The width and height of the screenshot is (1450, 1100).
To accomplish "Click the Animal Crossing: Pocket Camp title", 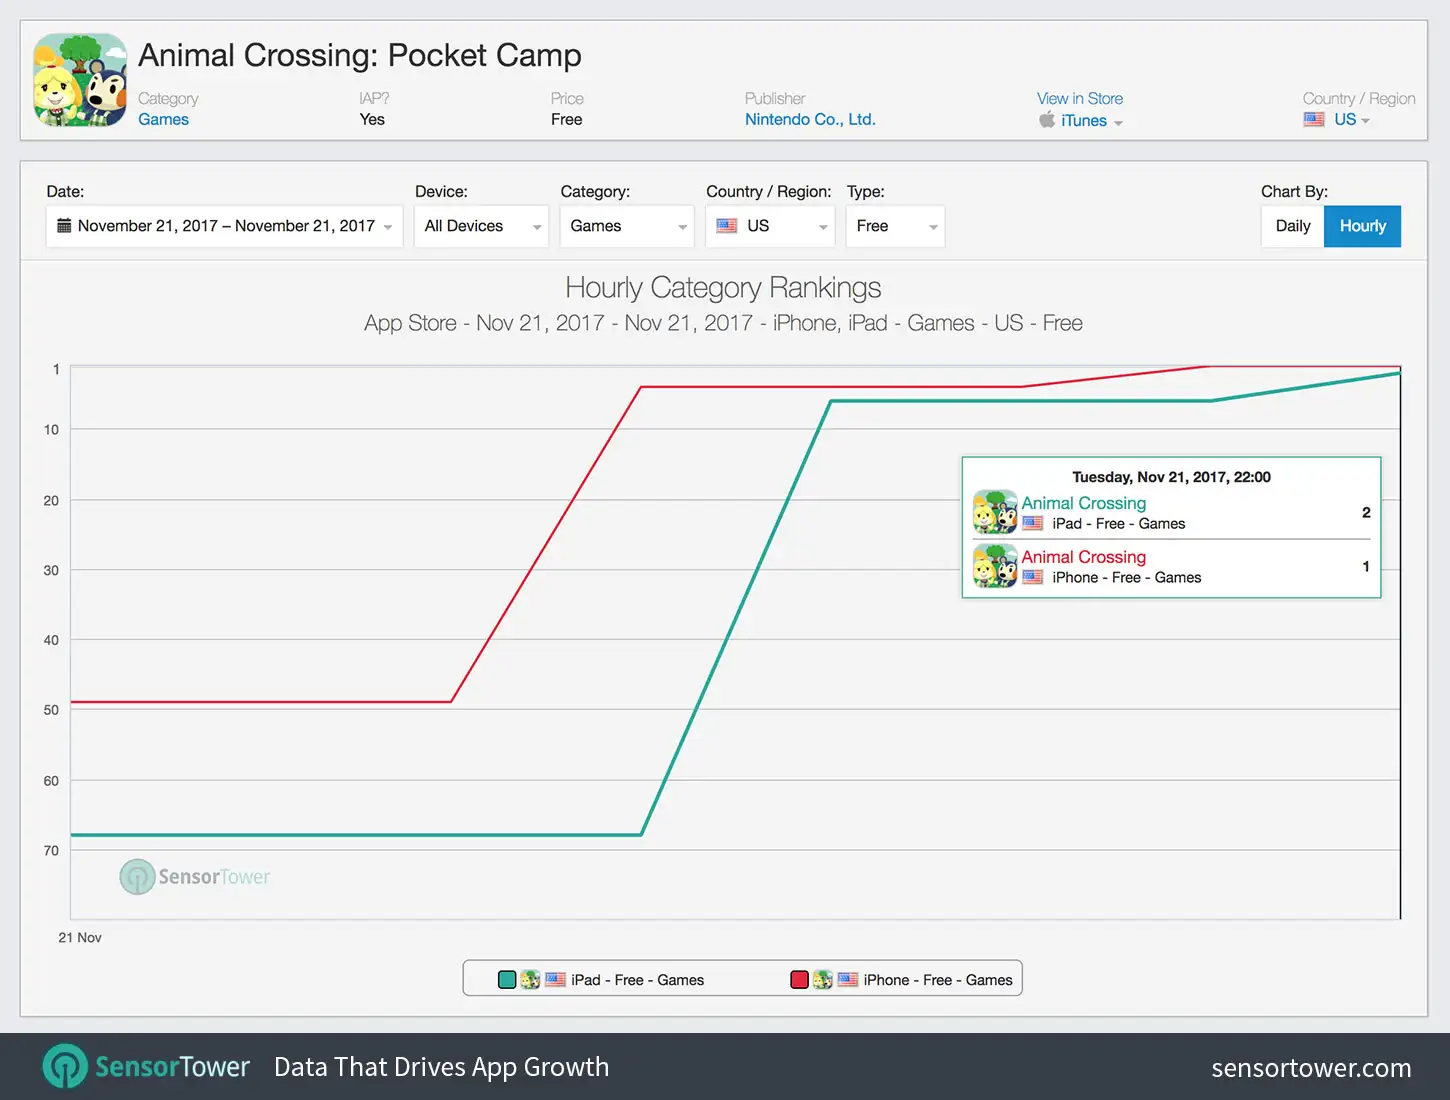I will tap(360, 55).
